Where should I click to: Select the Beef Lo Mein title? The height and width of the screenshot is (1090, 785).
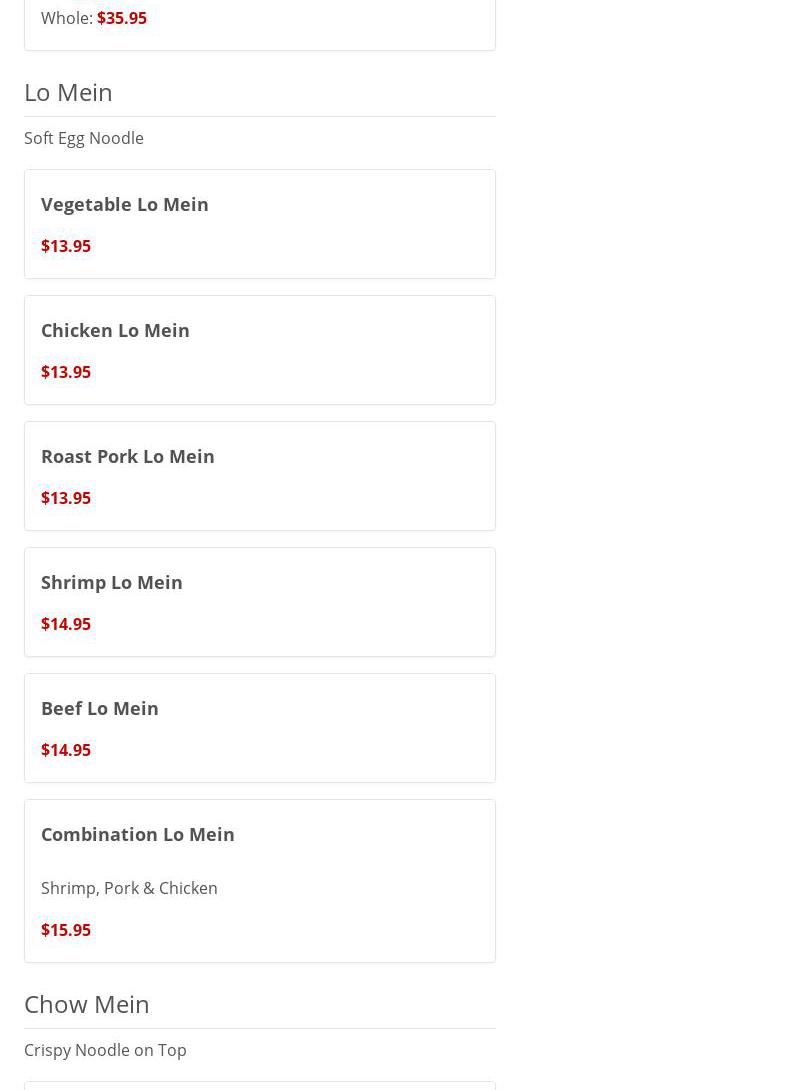pos(100,708)
